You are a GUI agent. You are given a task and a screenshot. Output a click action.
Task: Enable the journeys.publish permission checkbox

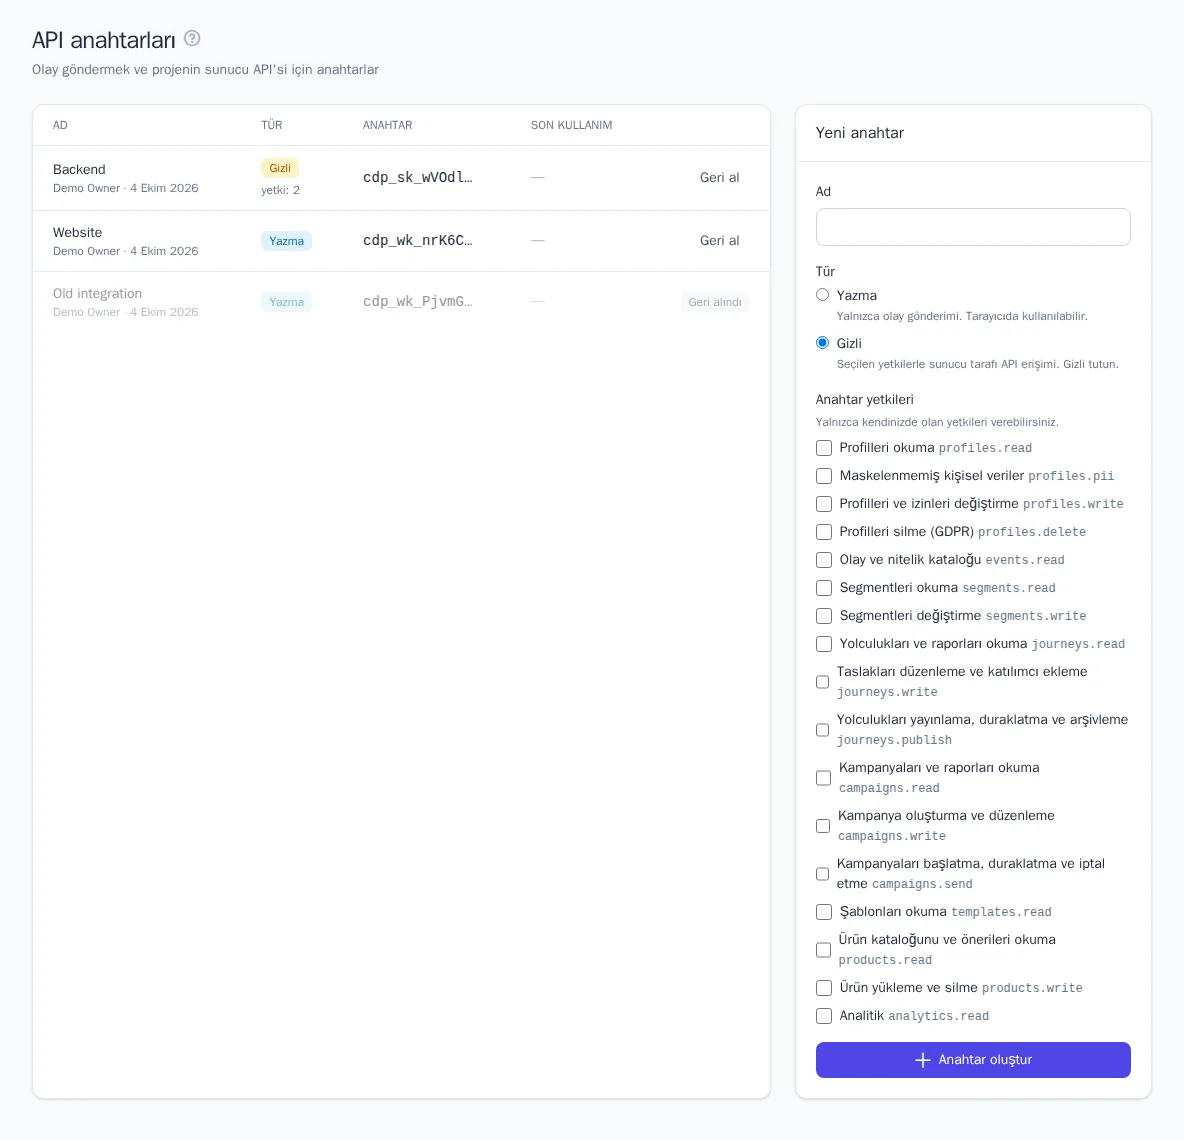coord(822,730)
